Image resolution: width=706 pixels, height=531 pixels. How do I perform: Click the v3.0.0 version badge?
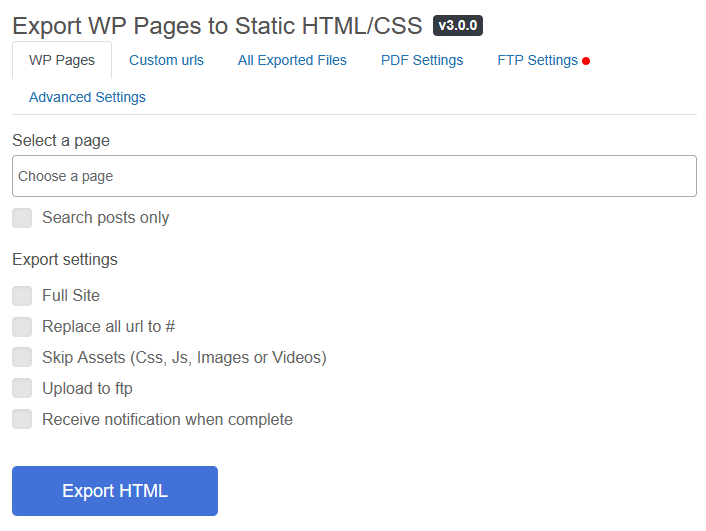(458, 25)
